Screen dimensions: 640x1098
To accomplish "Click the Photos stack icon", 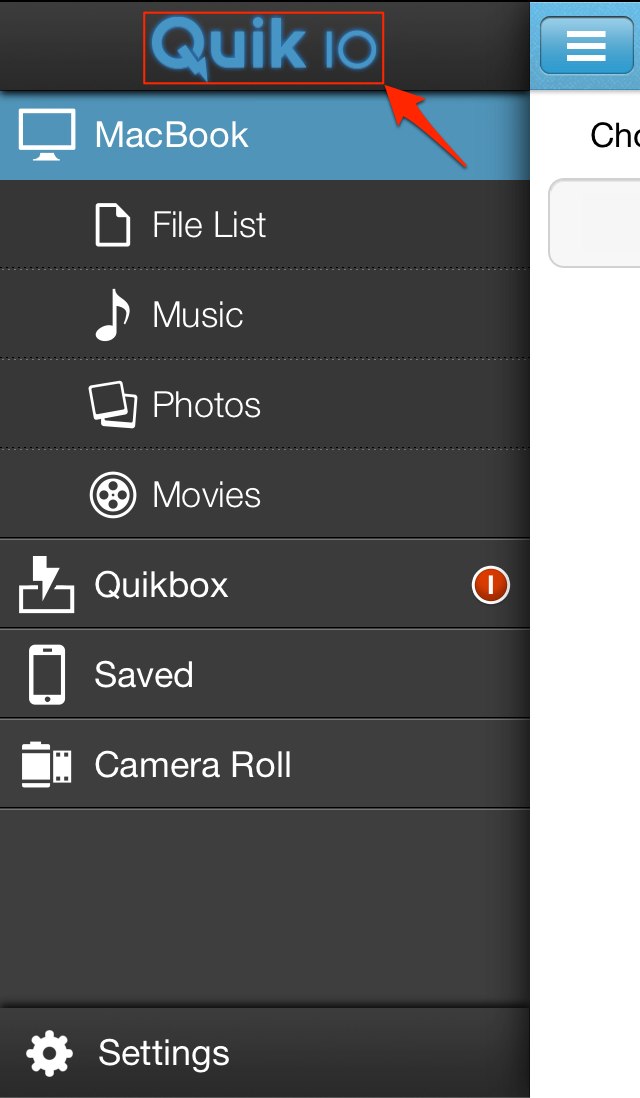I will pyautogui.click(x=112, y=405).
